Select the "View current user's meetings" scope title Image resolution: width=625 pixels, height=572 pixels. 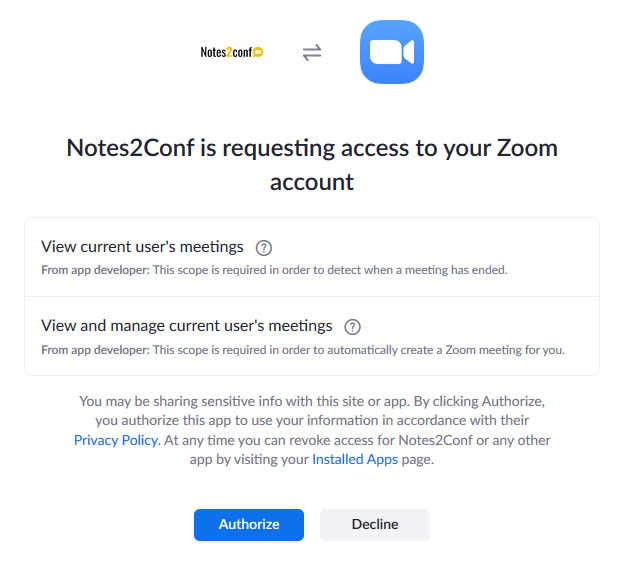[x=142, y=246]
